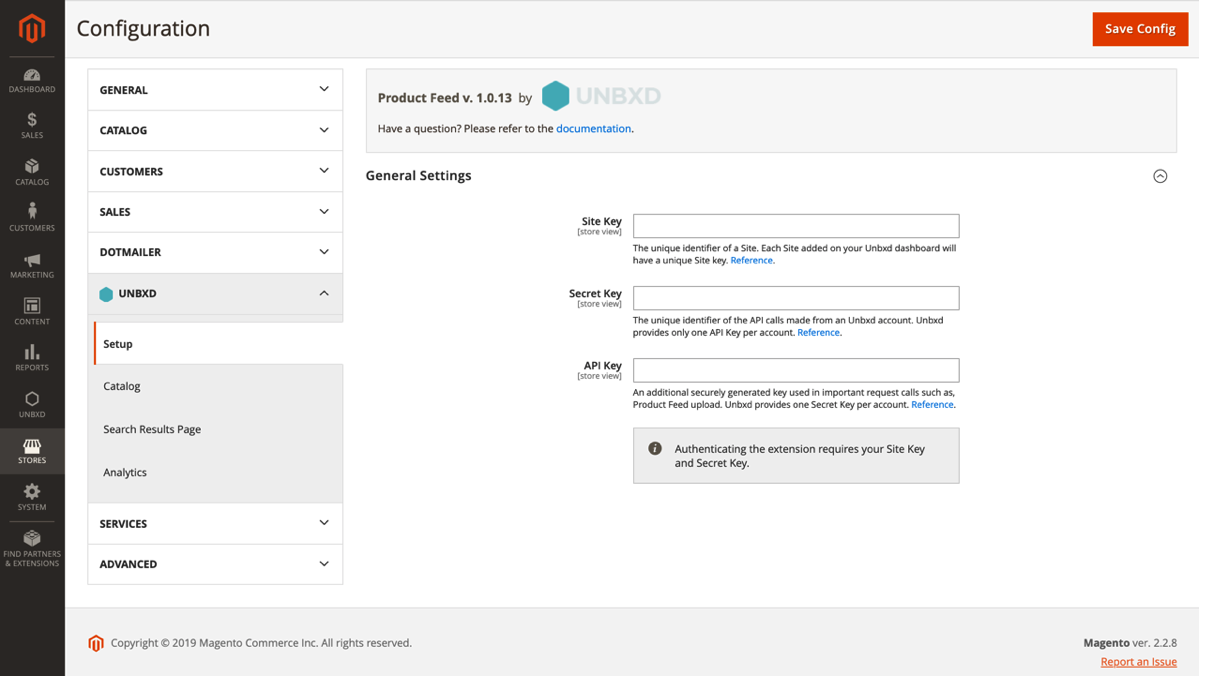
Task: Expand the Sales config section
Action: pos(215,212)
